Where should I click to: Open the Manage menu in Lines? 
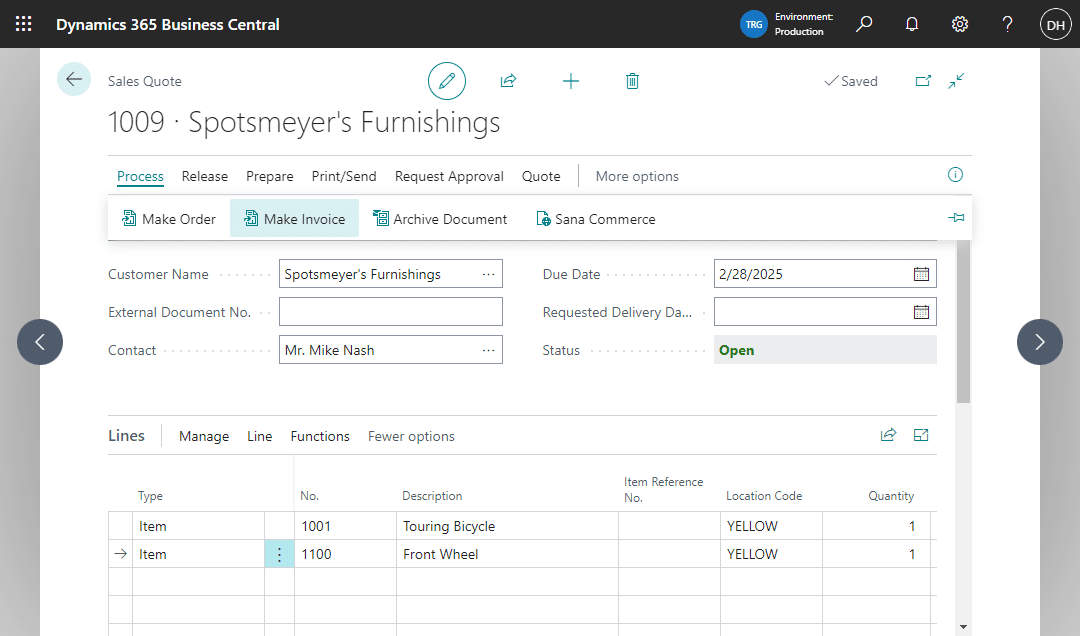tap(204, 436)
